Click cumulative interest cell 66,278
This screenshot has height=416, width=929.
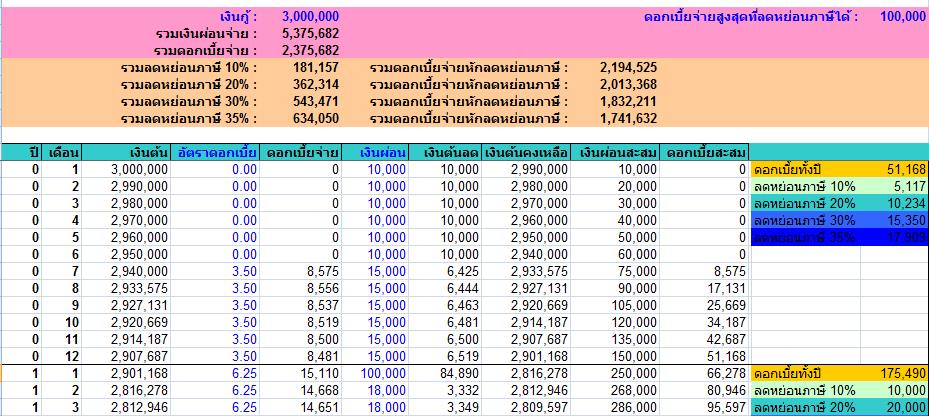tap(704, 374)
